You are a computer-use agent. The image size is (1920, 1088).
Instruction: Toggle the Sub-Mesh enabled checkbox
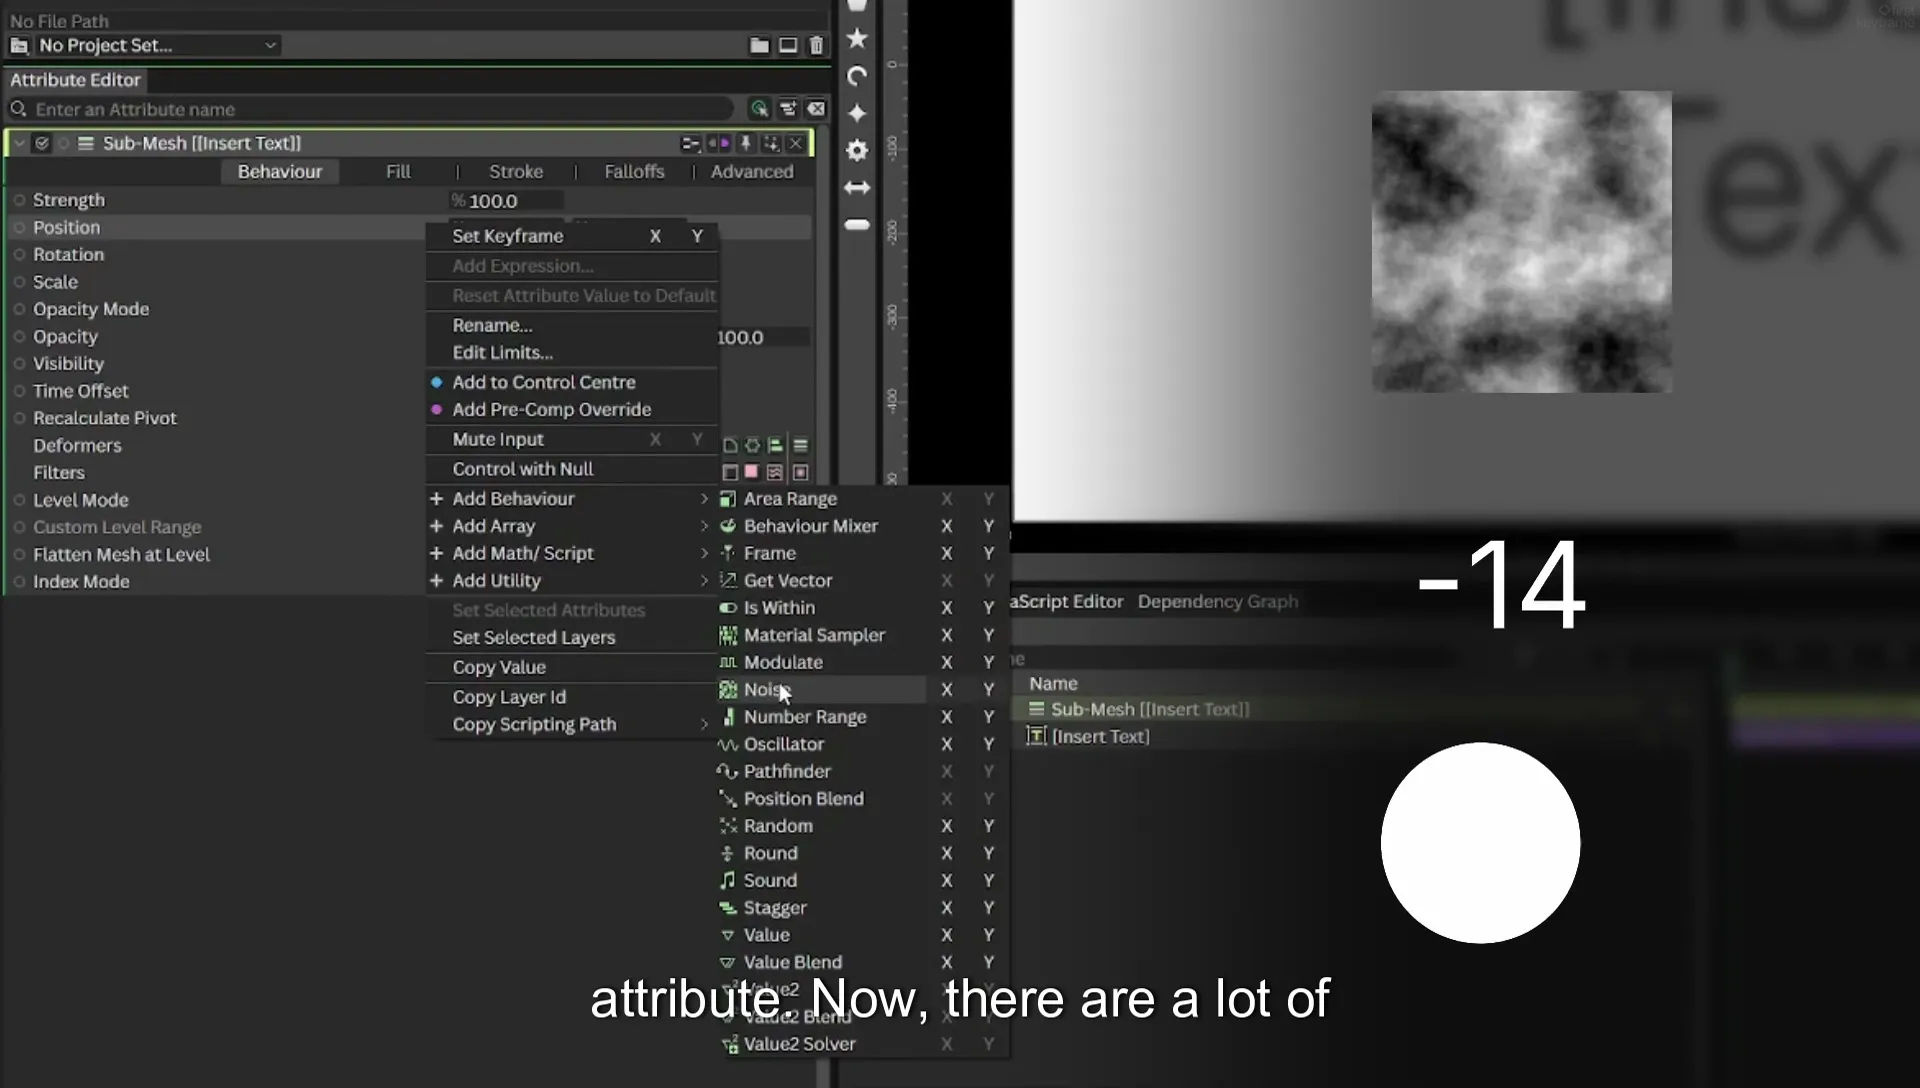click(42, 144)
